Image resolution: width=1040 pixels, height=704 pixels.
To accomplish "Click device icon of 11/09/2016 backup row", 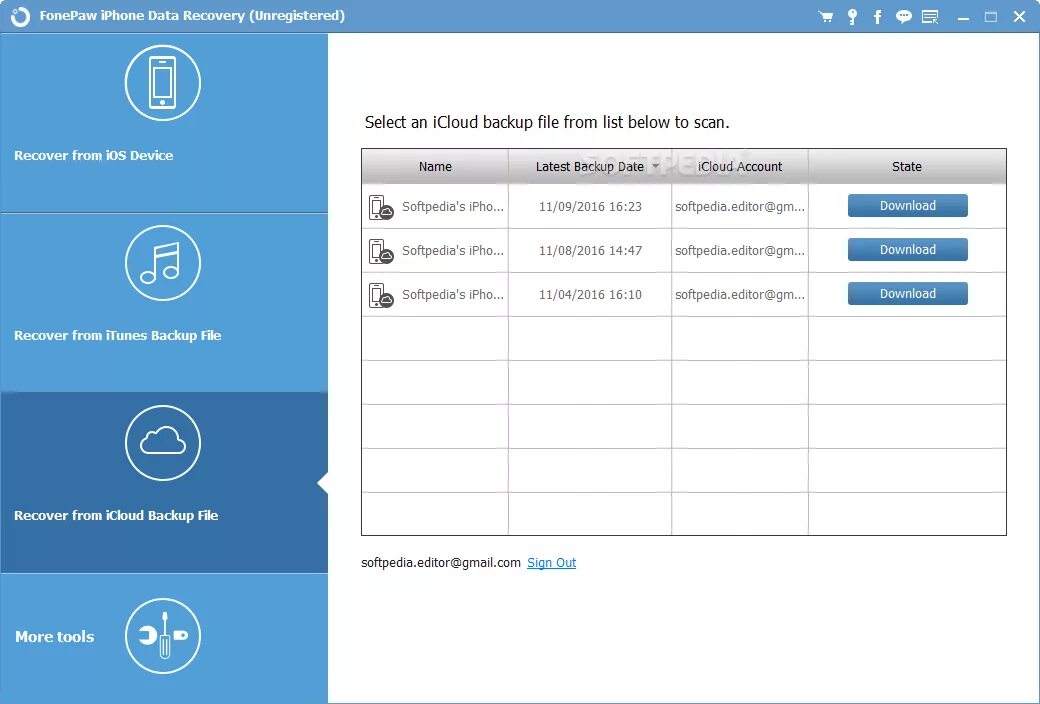I will click(381, 207).
